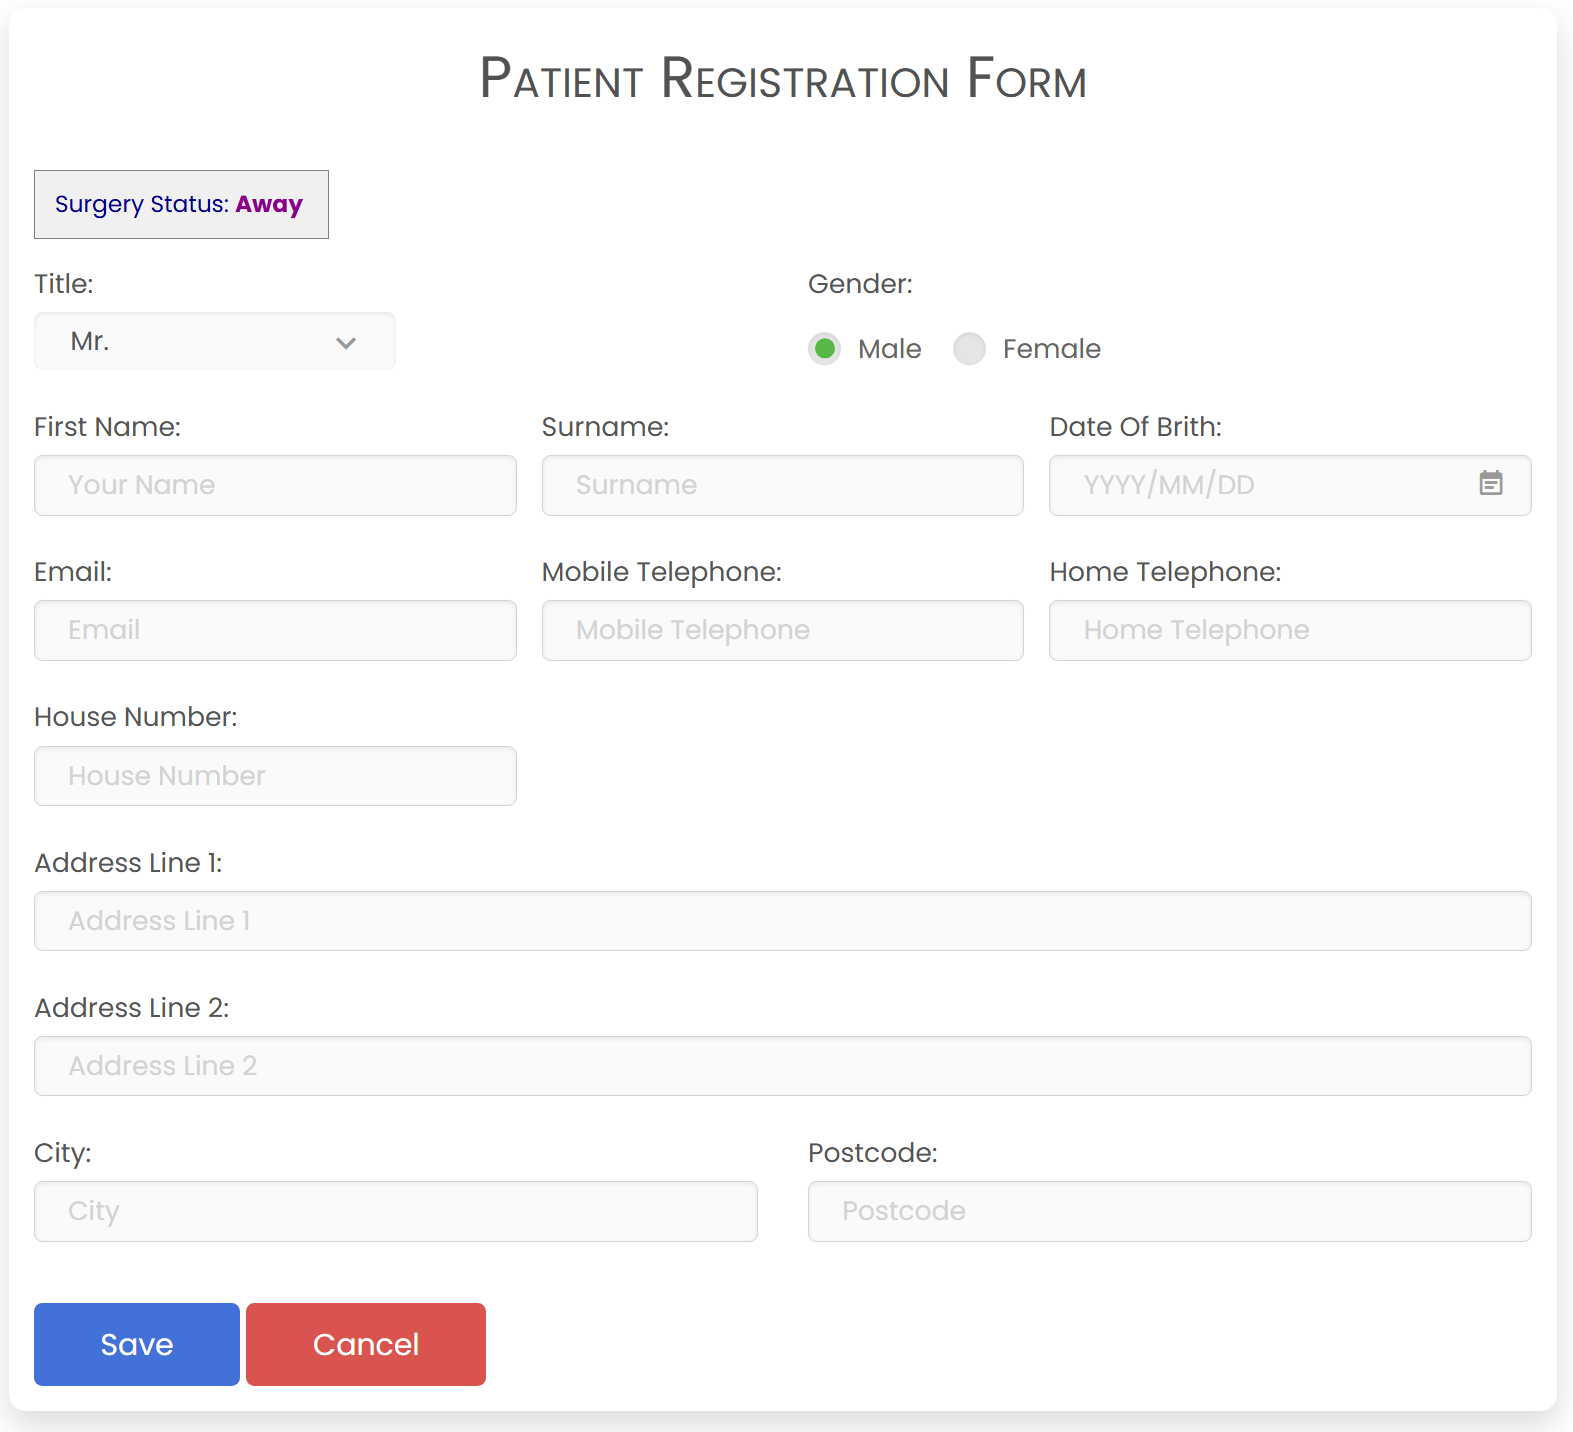Screen dimensions: 1573x1432
Task: Focus the House Number field
Action: pyautogui.click(x=275, y=776)
